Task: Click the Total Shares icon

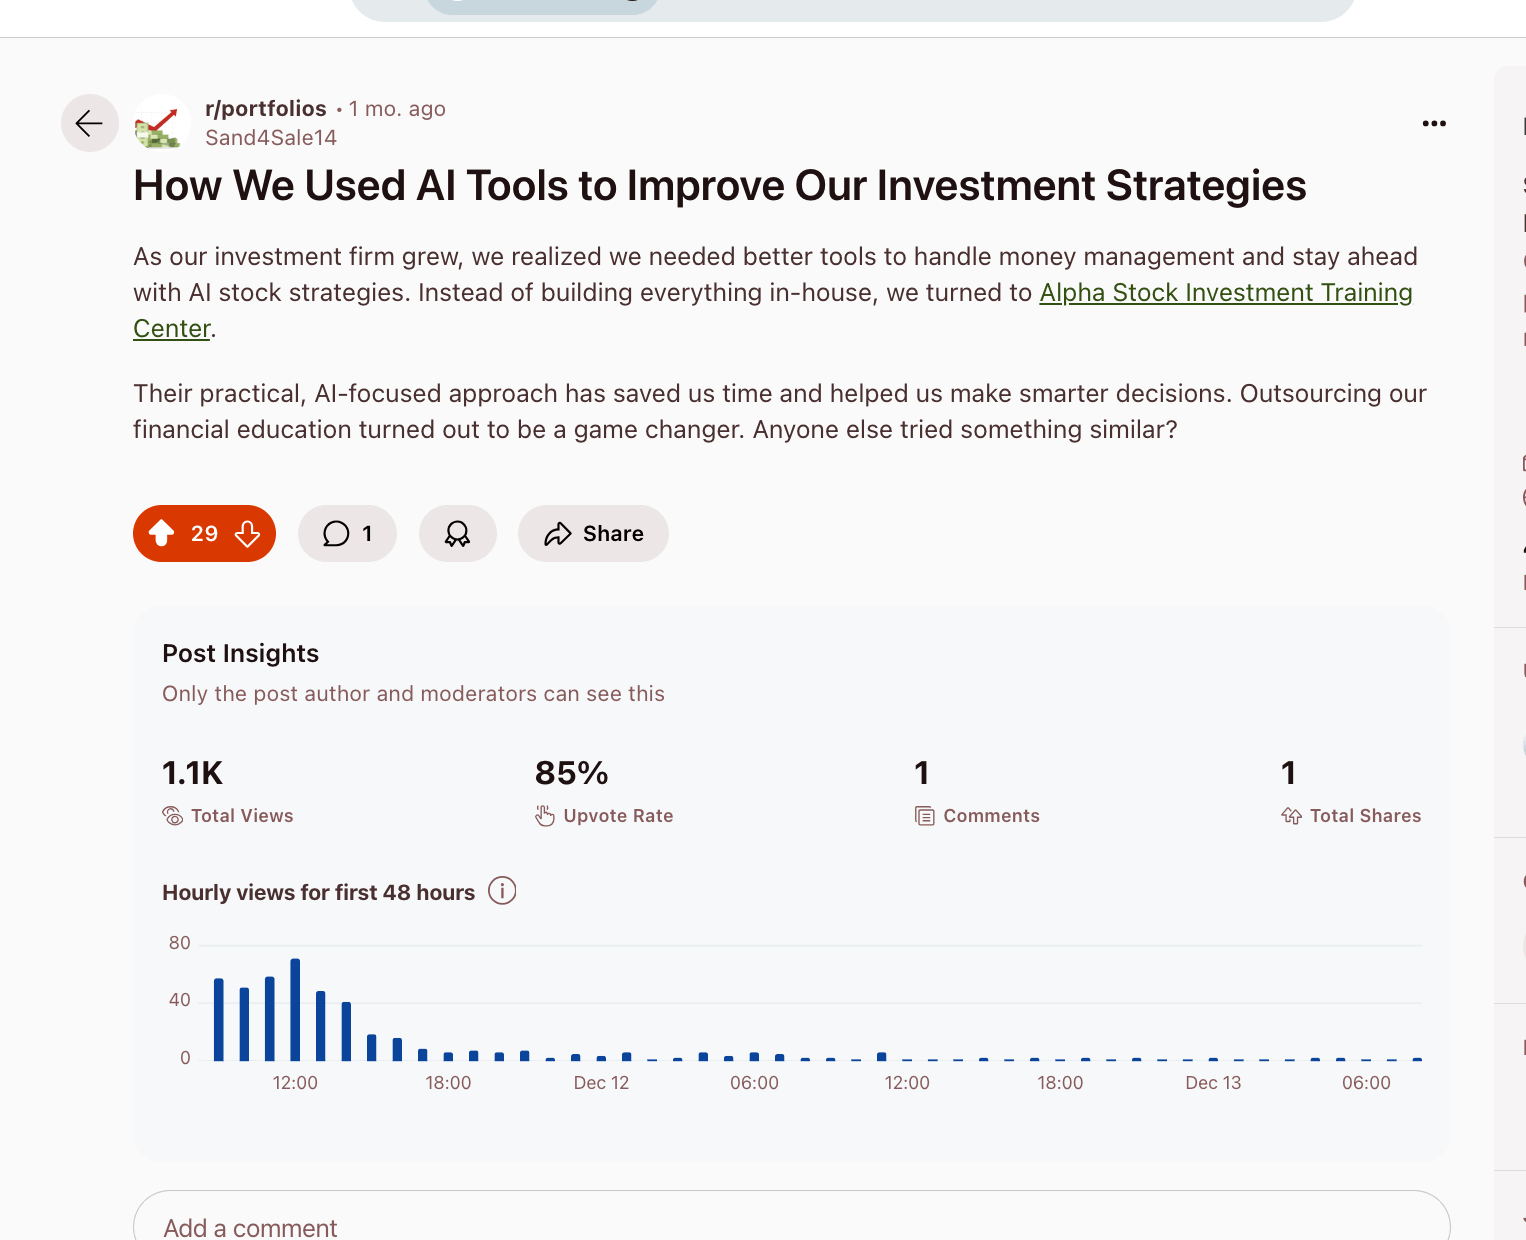Action: point(1291,816)
